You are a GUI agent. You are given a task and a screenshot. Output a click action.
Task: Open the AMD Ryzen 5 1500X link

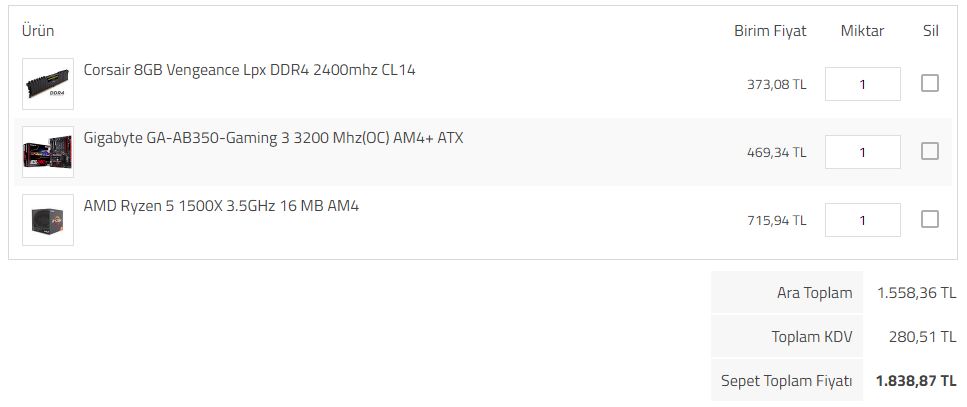coord(221,205)
